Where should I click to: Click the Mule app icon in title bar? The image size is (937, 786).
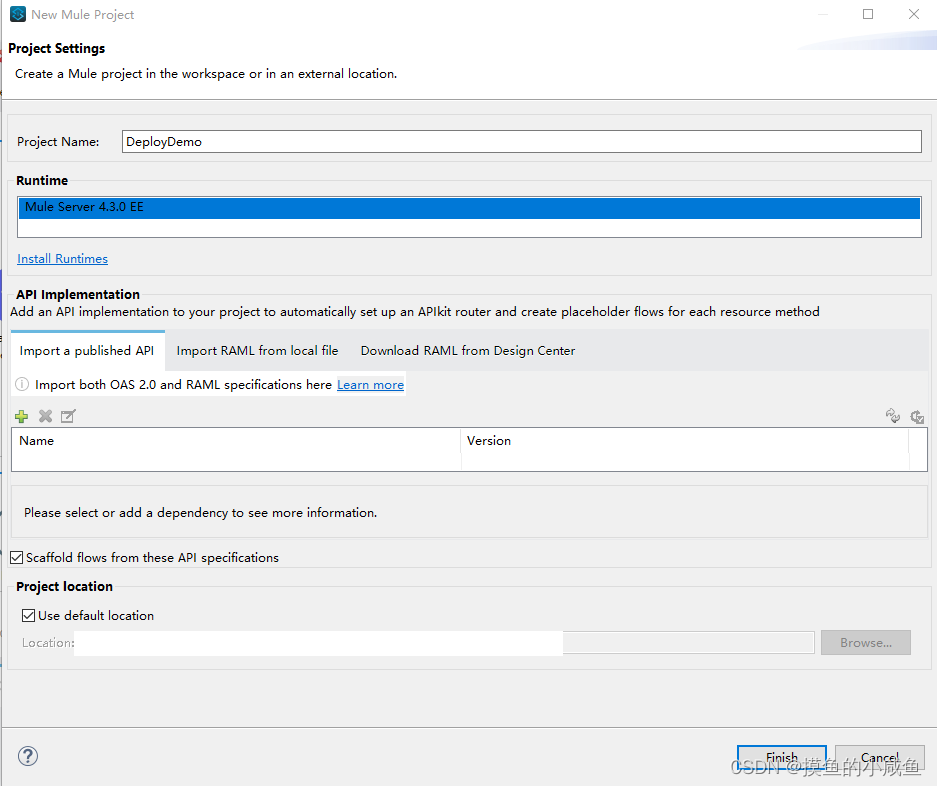coord(18,14)
